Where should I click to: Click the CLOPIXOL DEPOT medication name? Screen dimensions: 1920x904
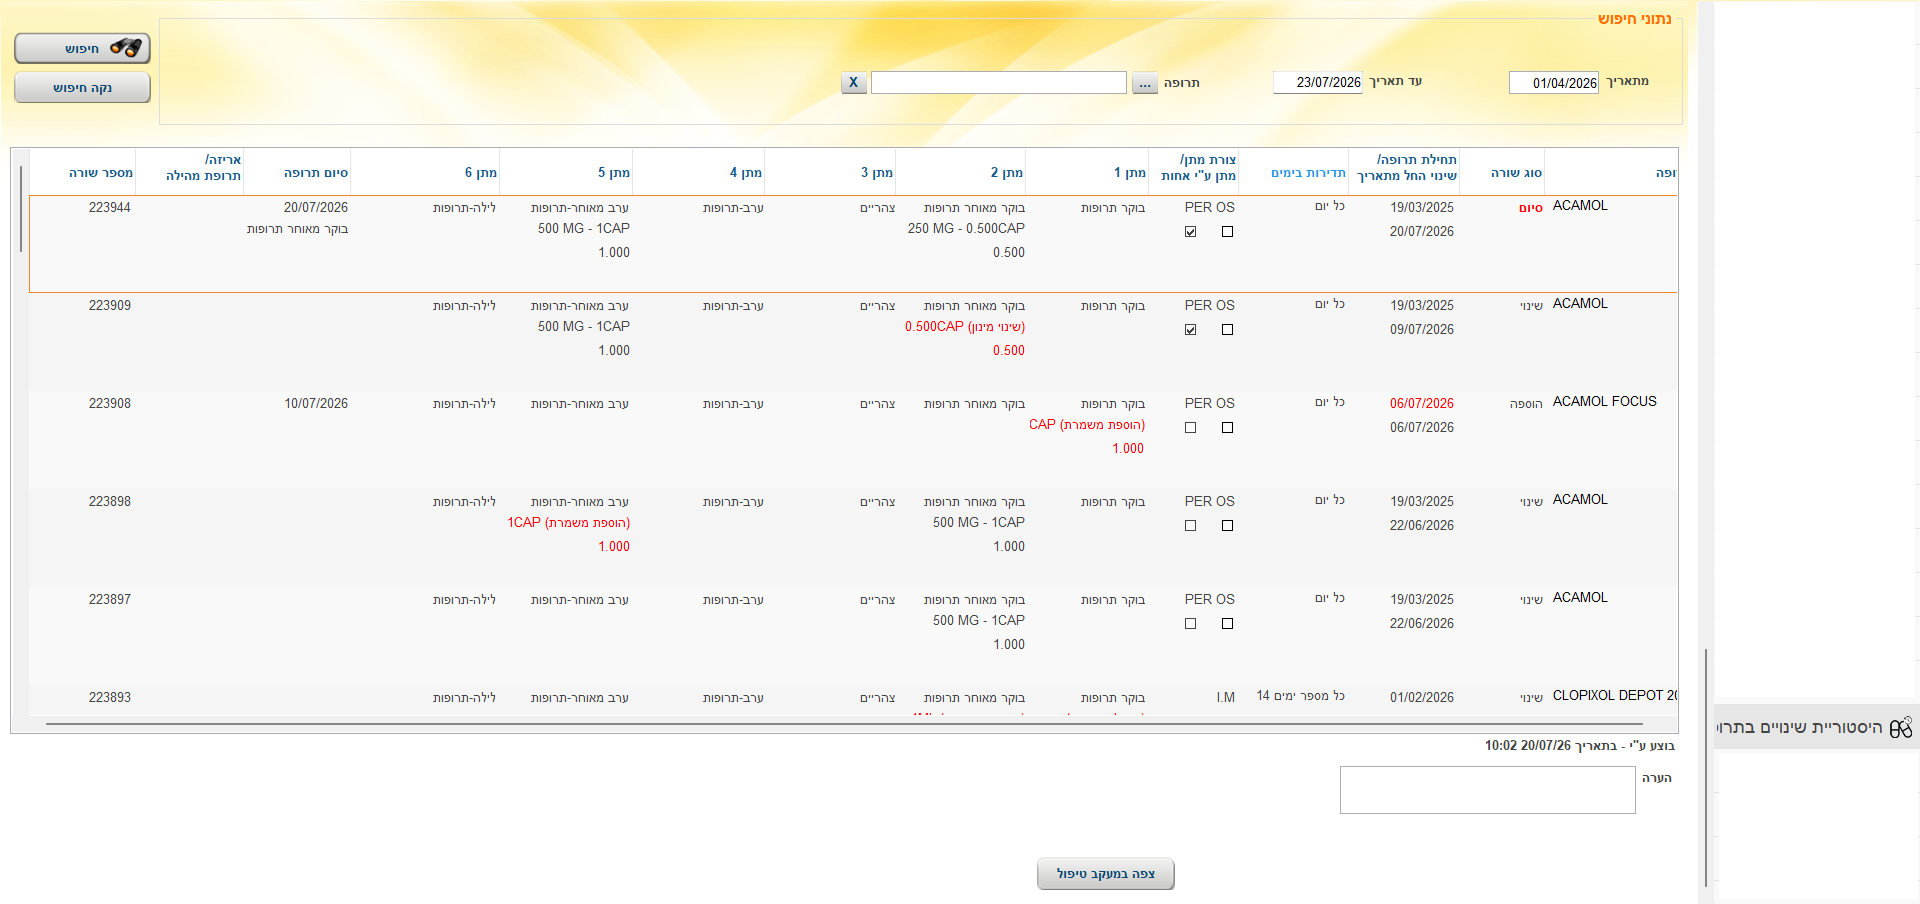1614,695
